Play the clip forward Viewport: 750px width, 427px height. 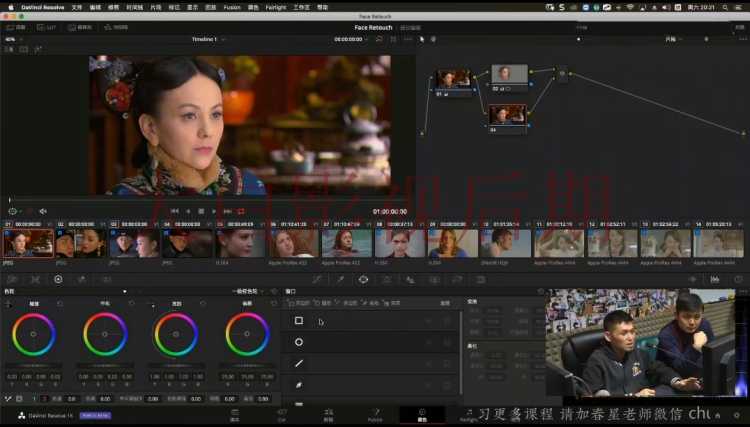pyautogui.click(x=214, y=211)
